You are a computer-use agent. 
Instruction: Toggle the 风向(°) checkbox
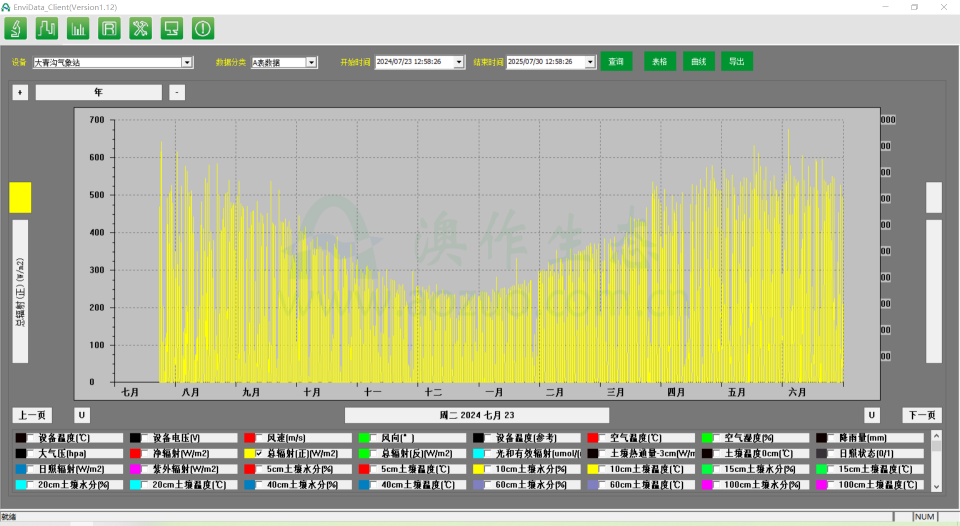[x=374, y=438]
